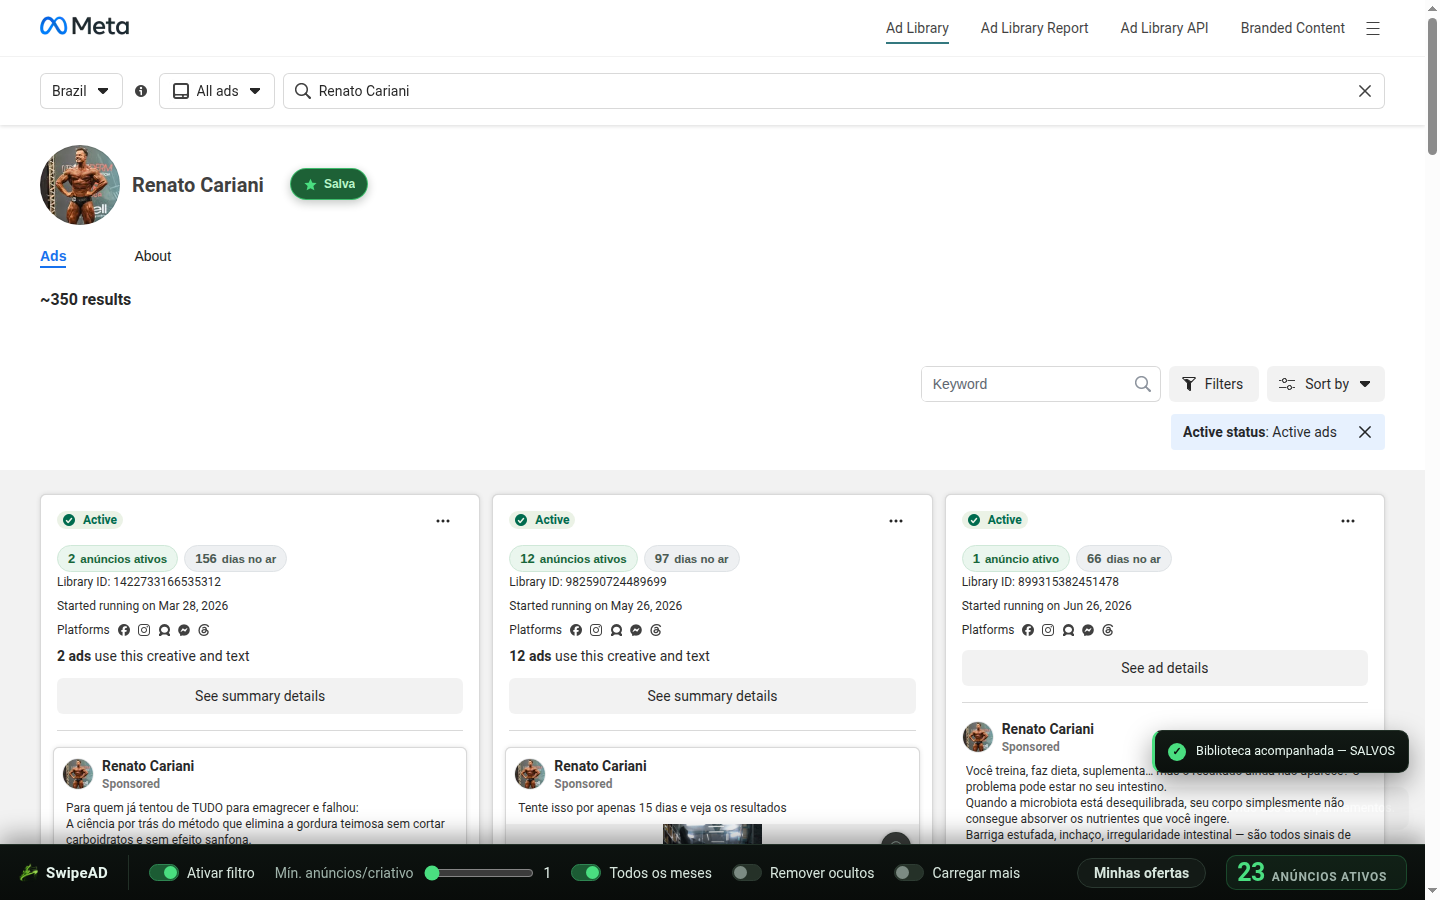Click Threads platform icon on 156 dias card
Screen dimensions: 1440x900
pyautogui.click(x=204, y=630)
